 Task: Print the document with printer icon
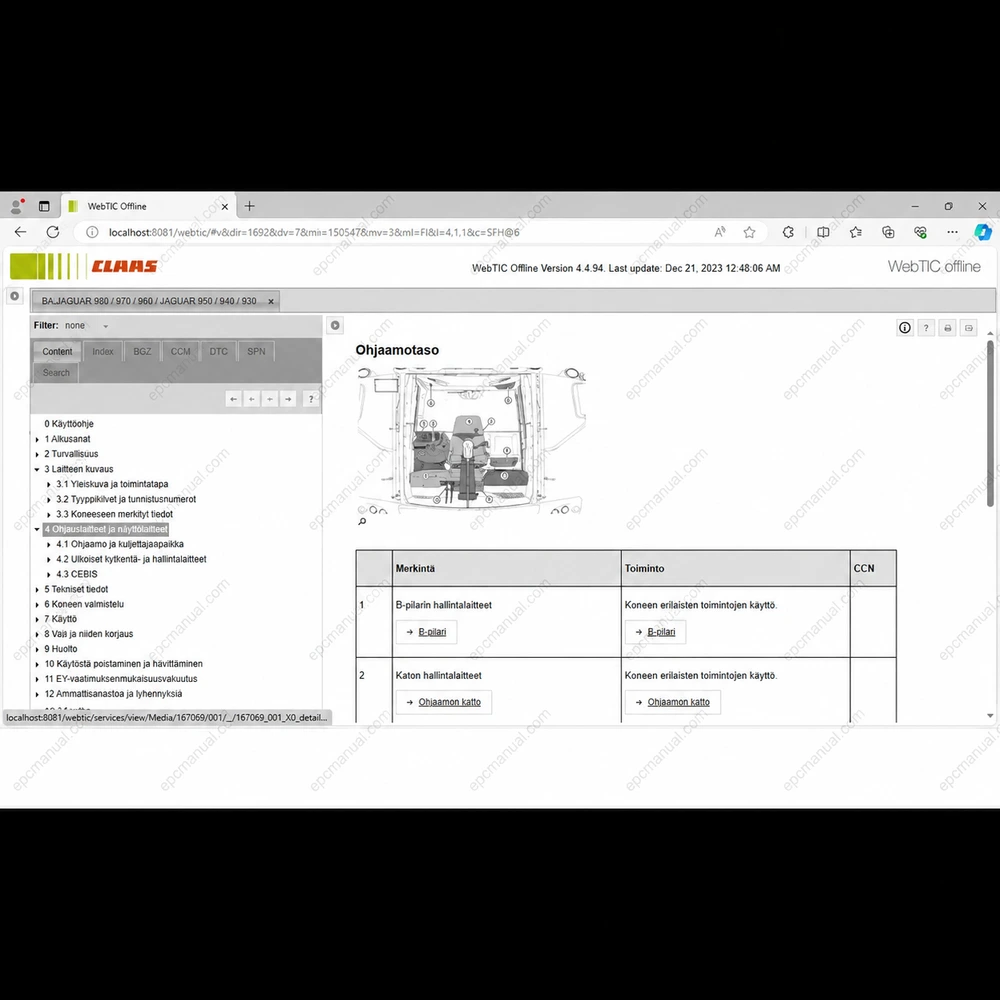pos(948,328)
